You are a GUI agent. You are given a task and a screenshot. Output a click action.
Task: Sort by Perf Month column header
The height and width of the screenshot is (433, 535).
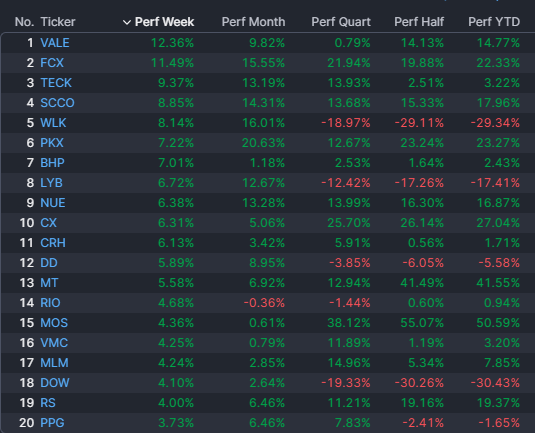[x=253, y=22]
